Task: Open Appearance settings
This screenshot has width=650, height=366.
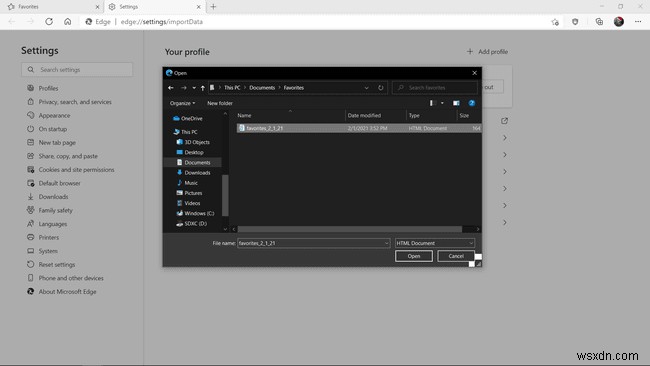Action: (x=54, y=116)
